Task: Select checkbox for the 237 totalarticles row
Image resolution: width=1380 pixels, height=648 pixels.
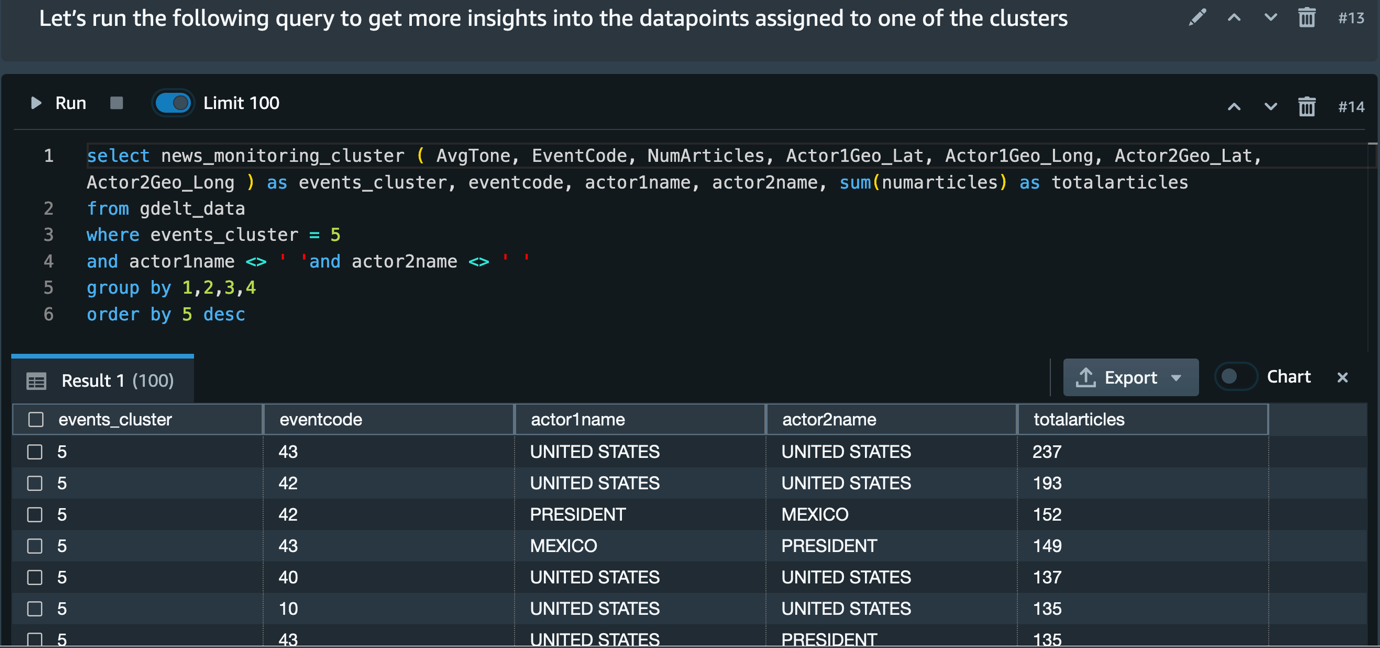Action: pos(35,452)
